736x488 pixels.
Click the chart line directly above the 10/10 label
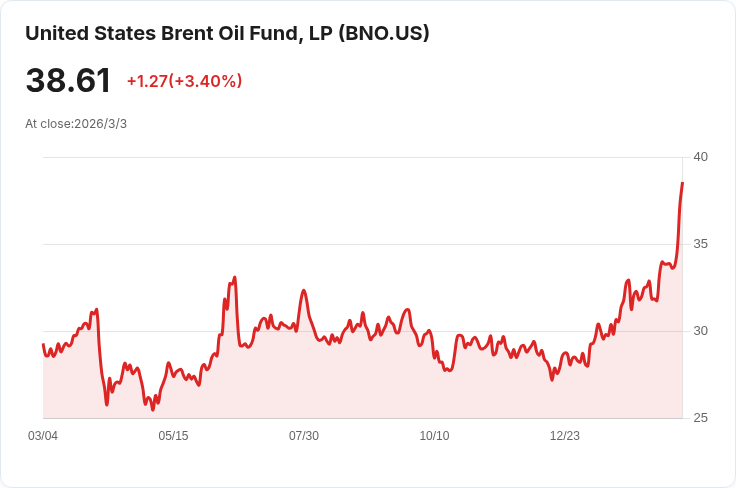[434, 351]
